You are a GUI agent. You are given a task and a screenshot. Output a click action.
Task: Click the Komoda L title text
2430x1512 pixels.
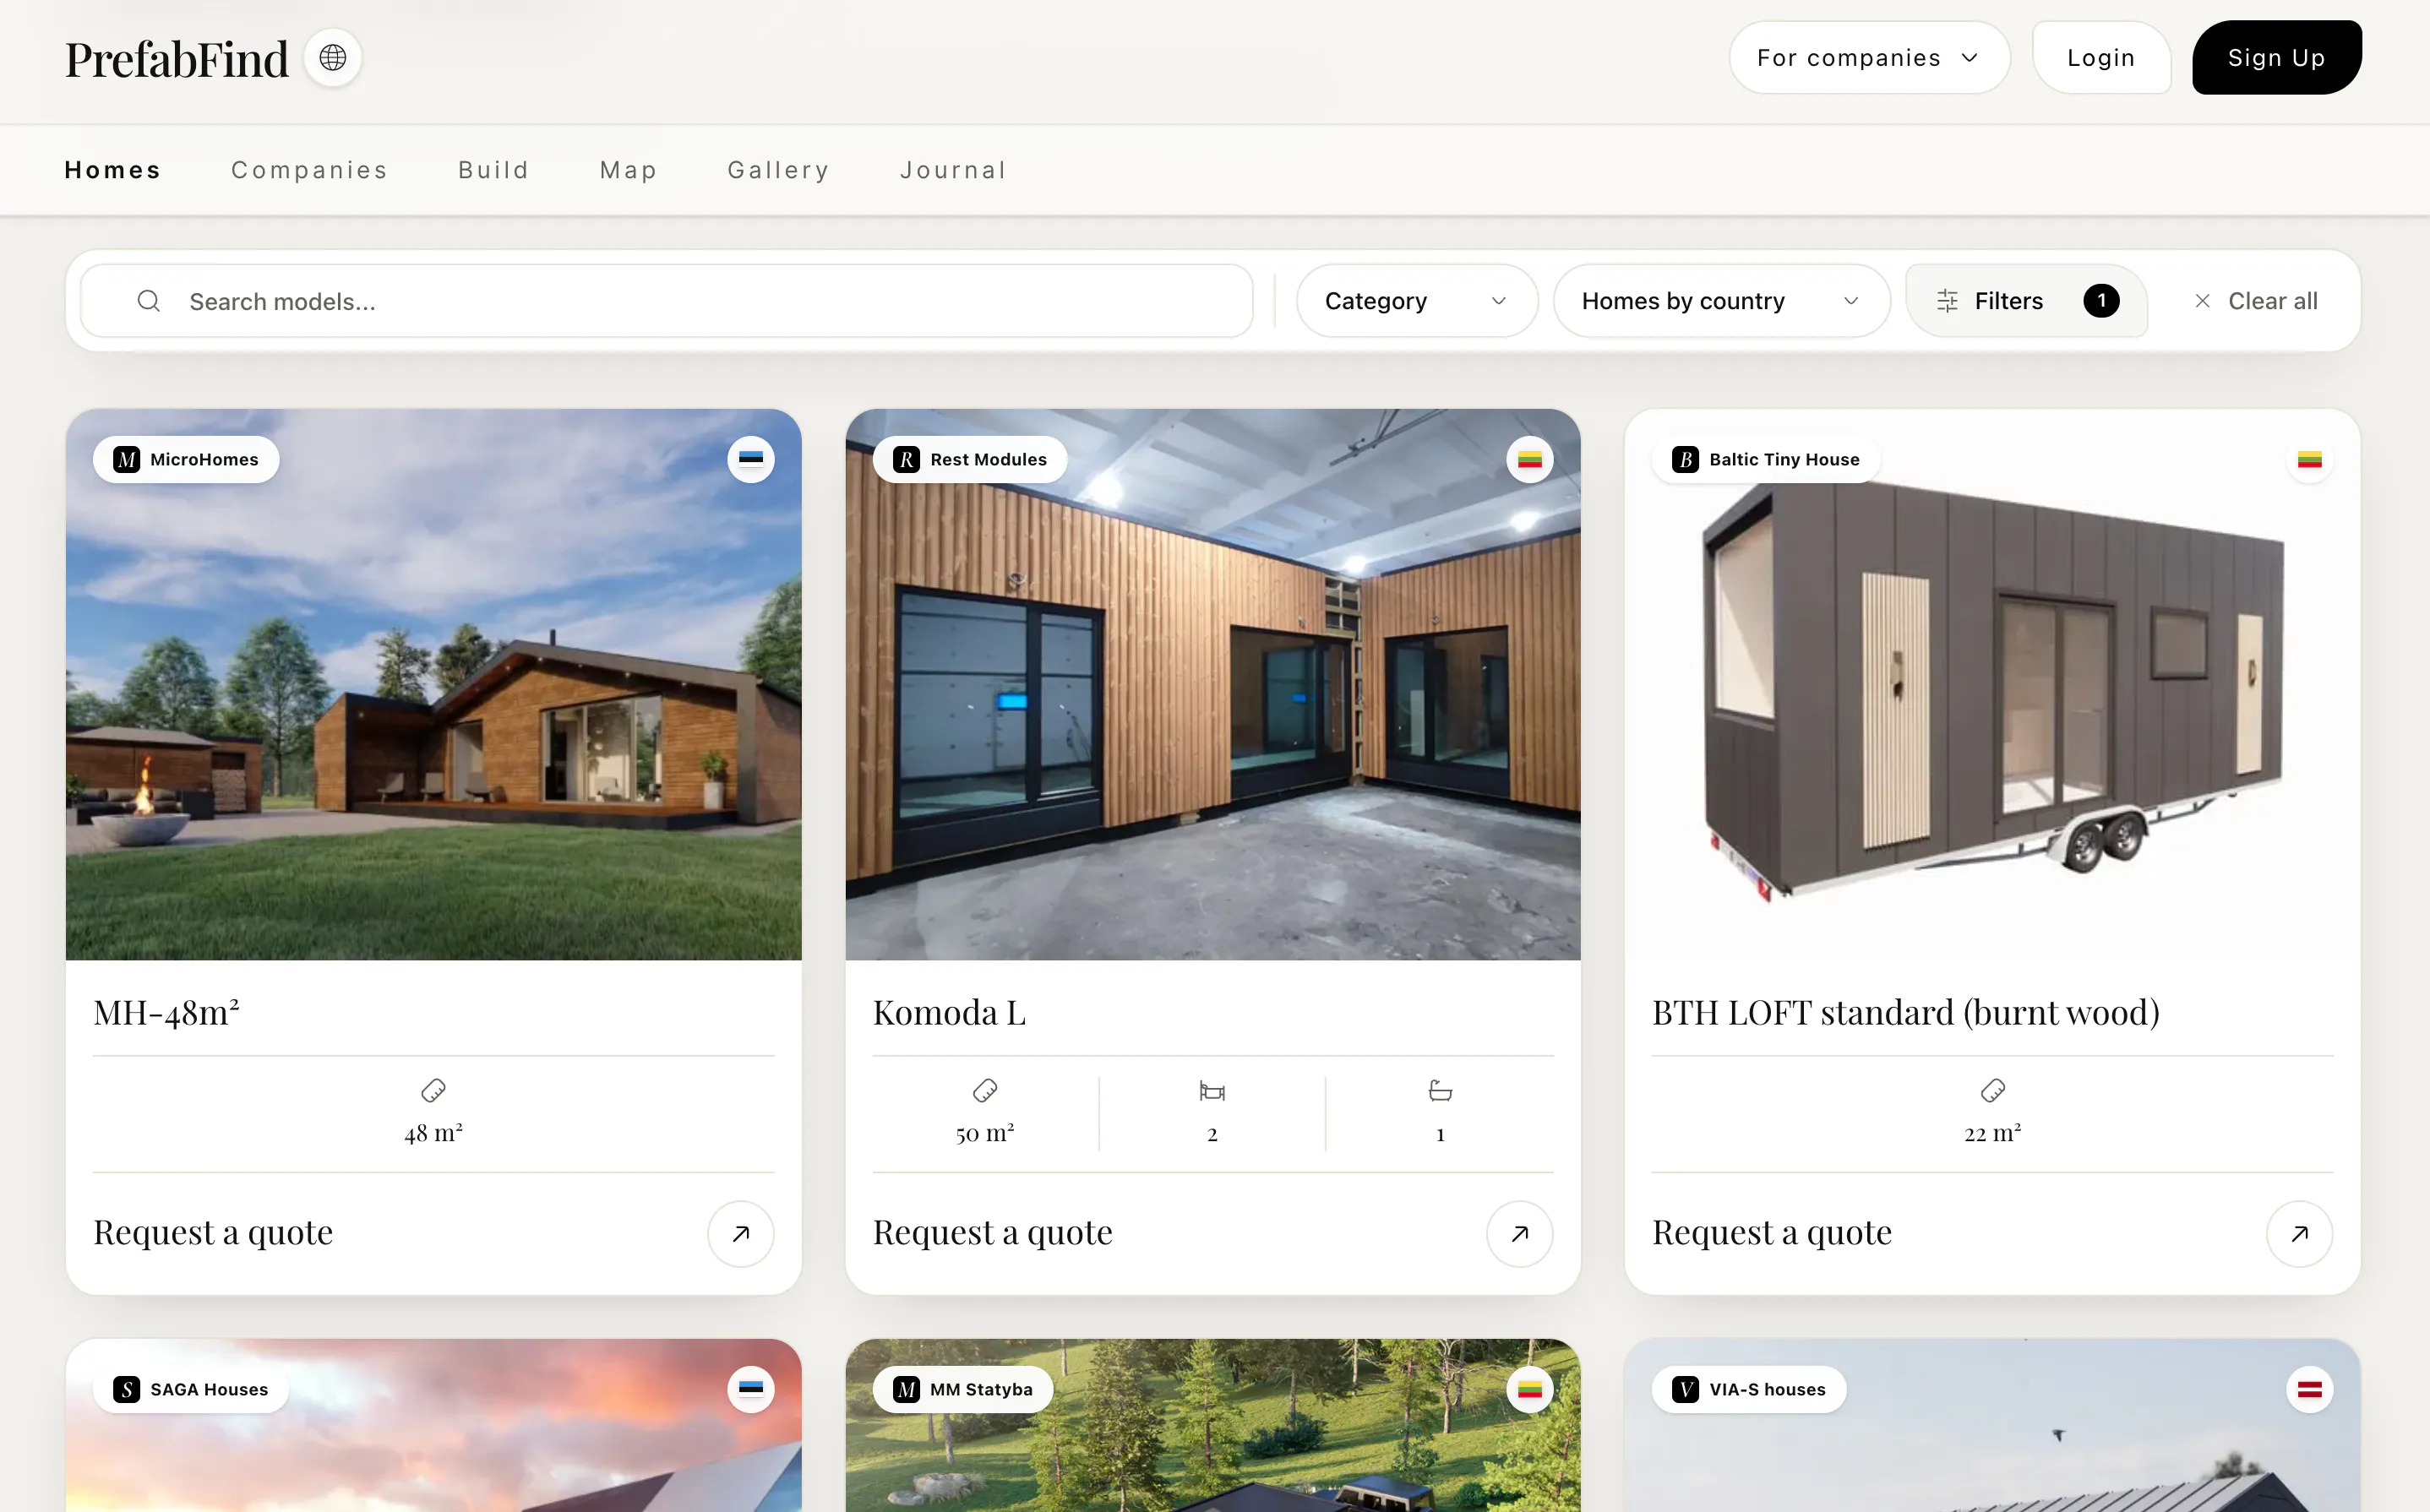pos(949,1012)
